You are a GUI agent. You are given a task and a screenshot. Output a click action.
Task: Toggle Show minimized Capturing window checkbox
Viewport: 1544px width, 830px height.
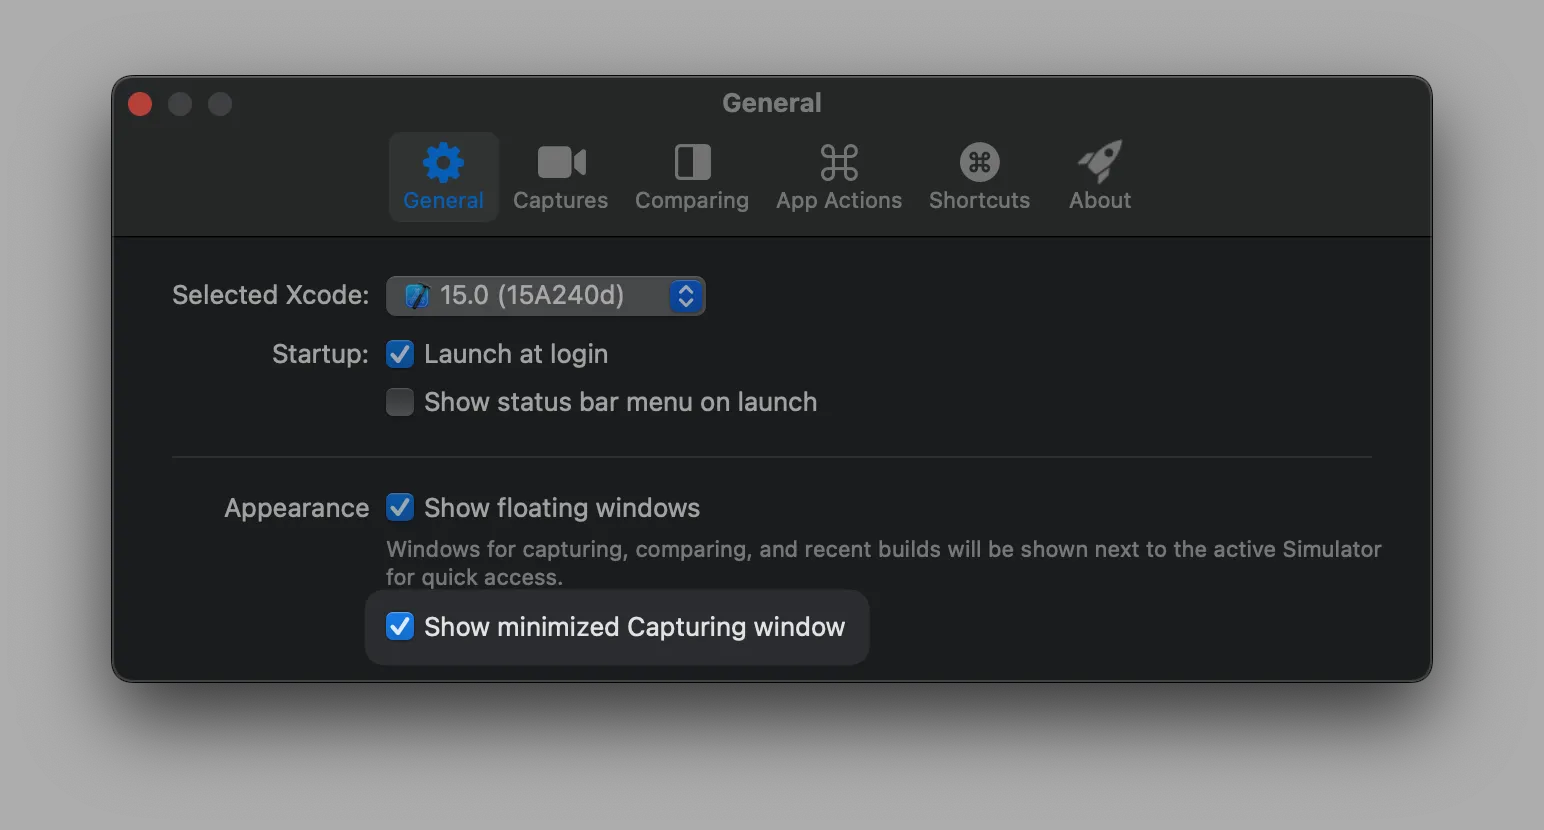[400, 627]
